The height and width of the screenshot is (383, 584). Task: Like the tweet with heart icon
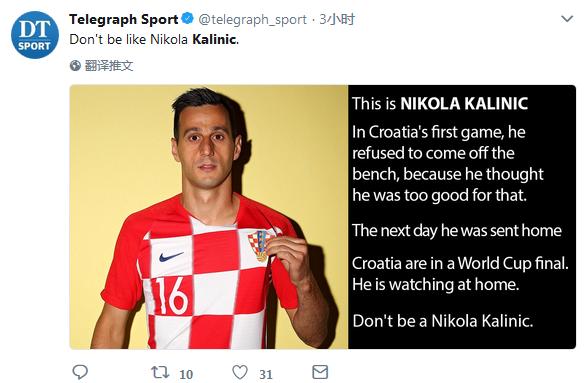[x=240, y=372]
